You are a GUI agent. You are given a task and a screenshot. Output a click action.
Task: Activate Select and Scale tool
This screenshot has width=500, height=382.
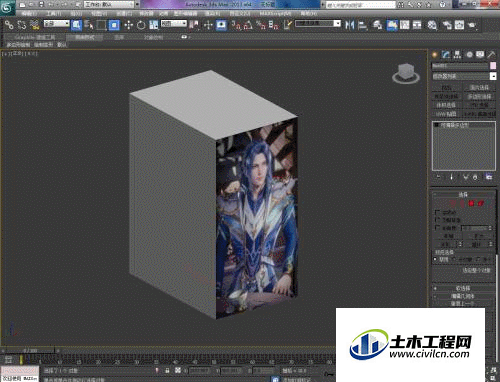point(154,25)
